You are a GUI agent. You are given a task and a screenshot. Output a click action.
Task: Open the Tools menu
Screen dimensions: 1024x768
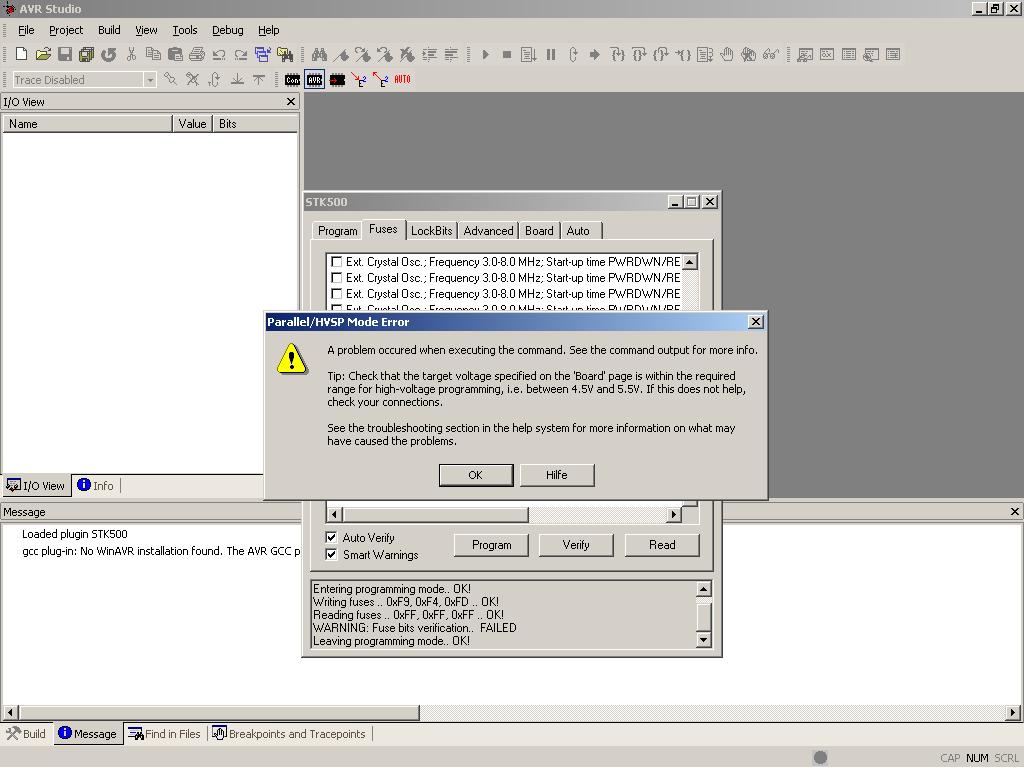[x=185, y=30]
